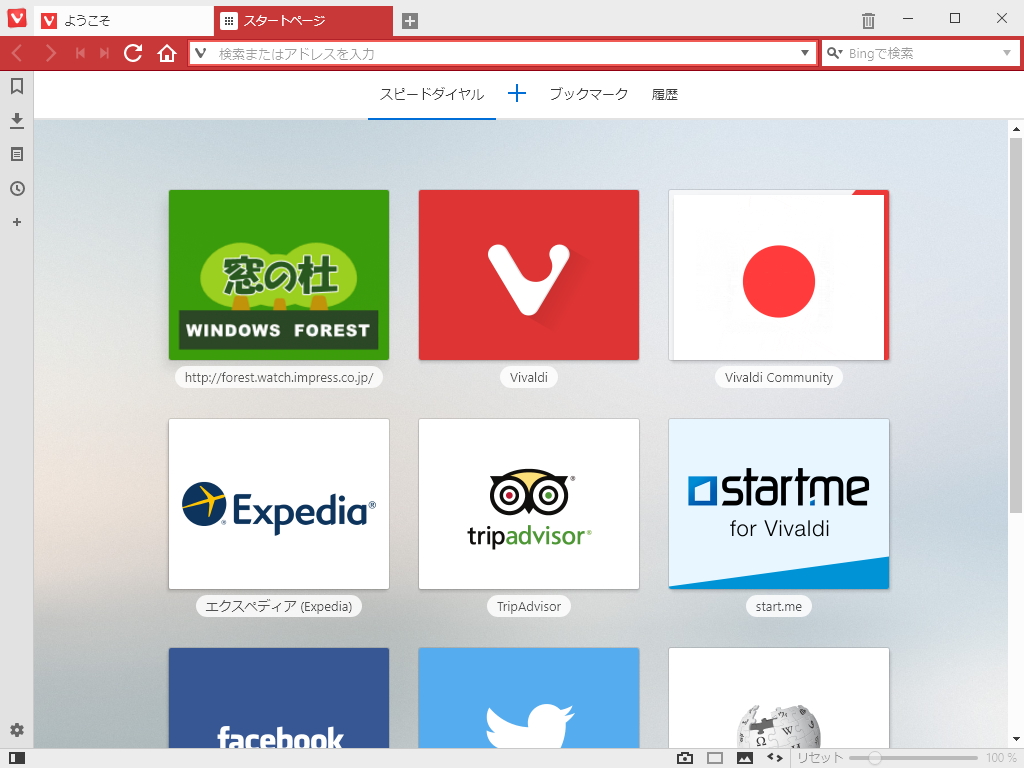Open the 履歴 tab

coord(665,95)
